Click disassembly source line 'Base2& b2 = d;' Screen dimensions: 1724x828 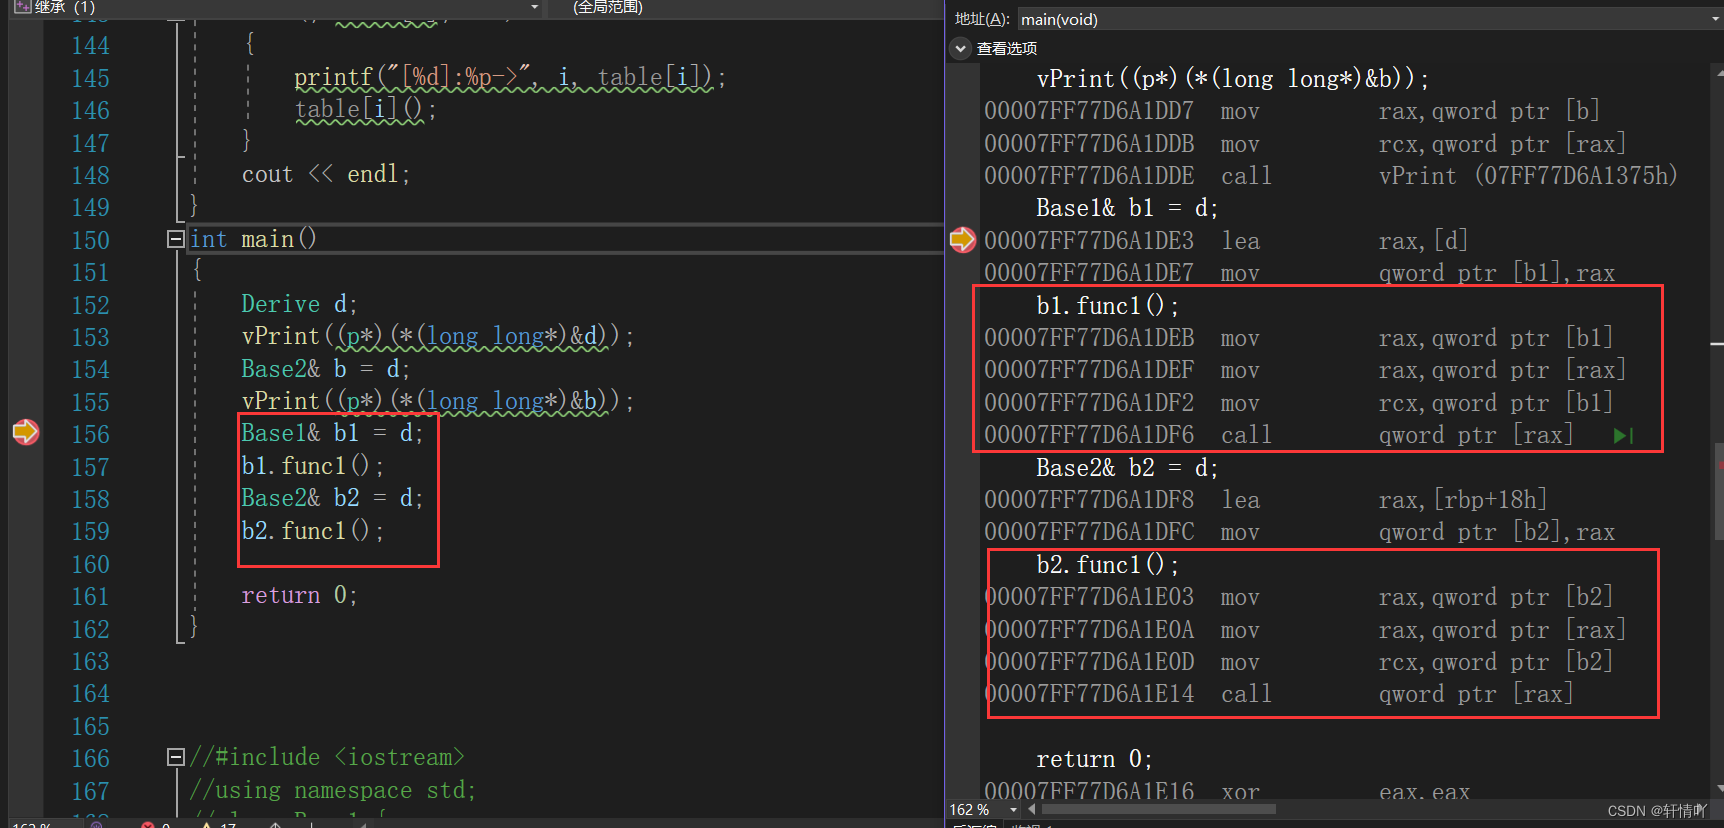[1127, 468]
